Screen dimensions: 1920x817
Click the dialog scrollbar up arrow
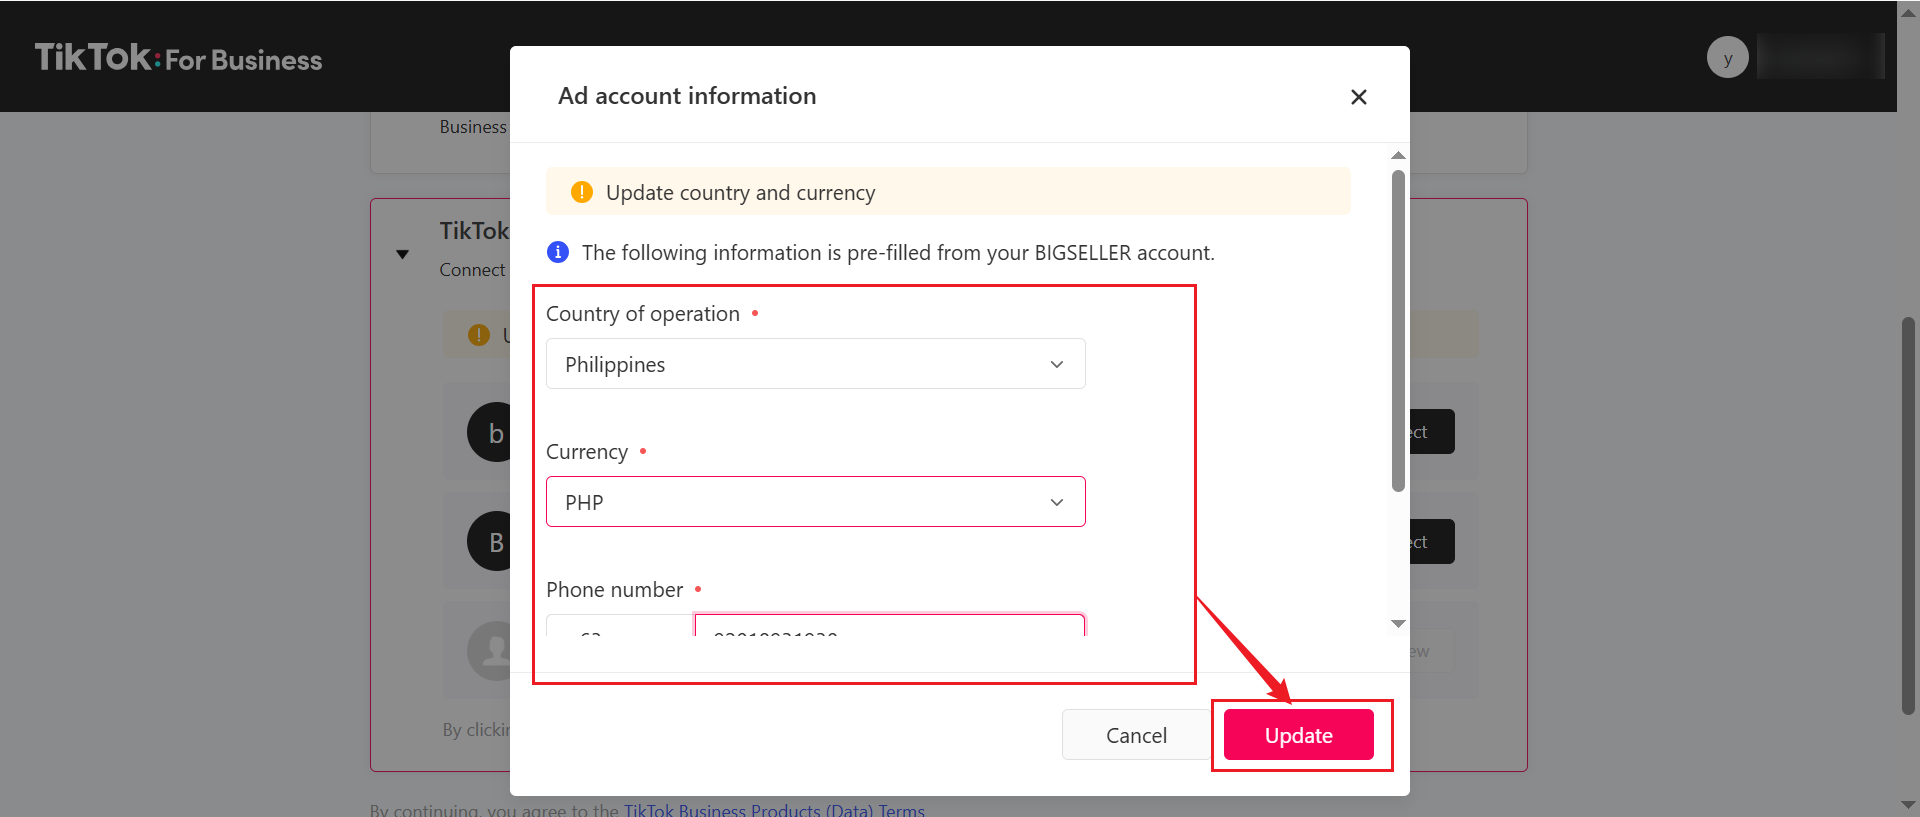[1398, 155]
